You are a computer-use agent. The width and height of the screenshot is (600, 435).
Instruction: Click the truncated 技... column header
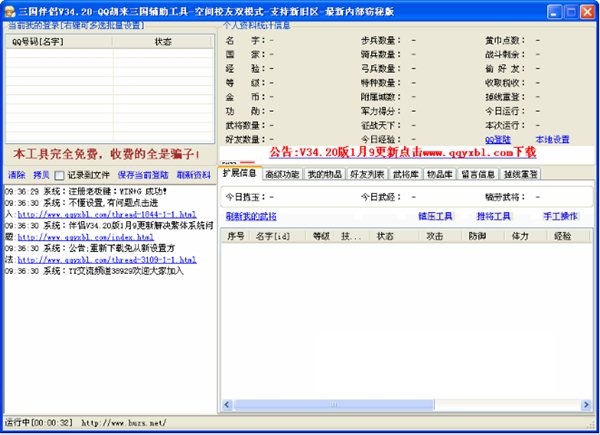[353, 236]
